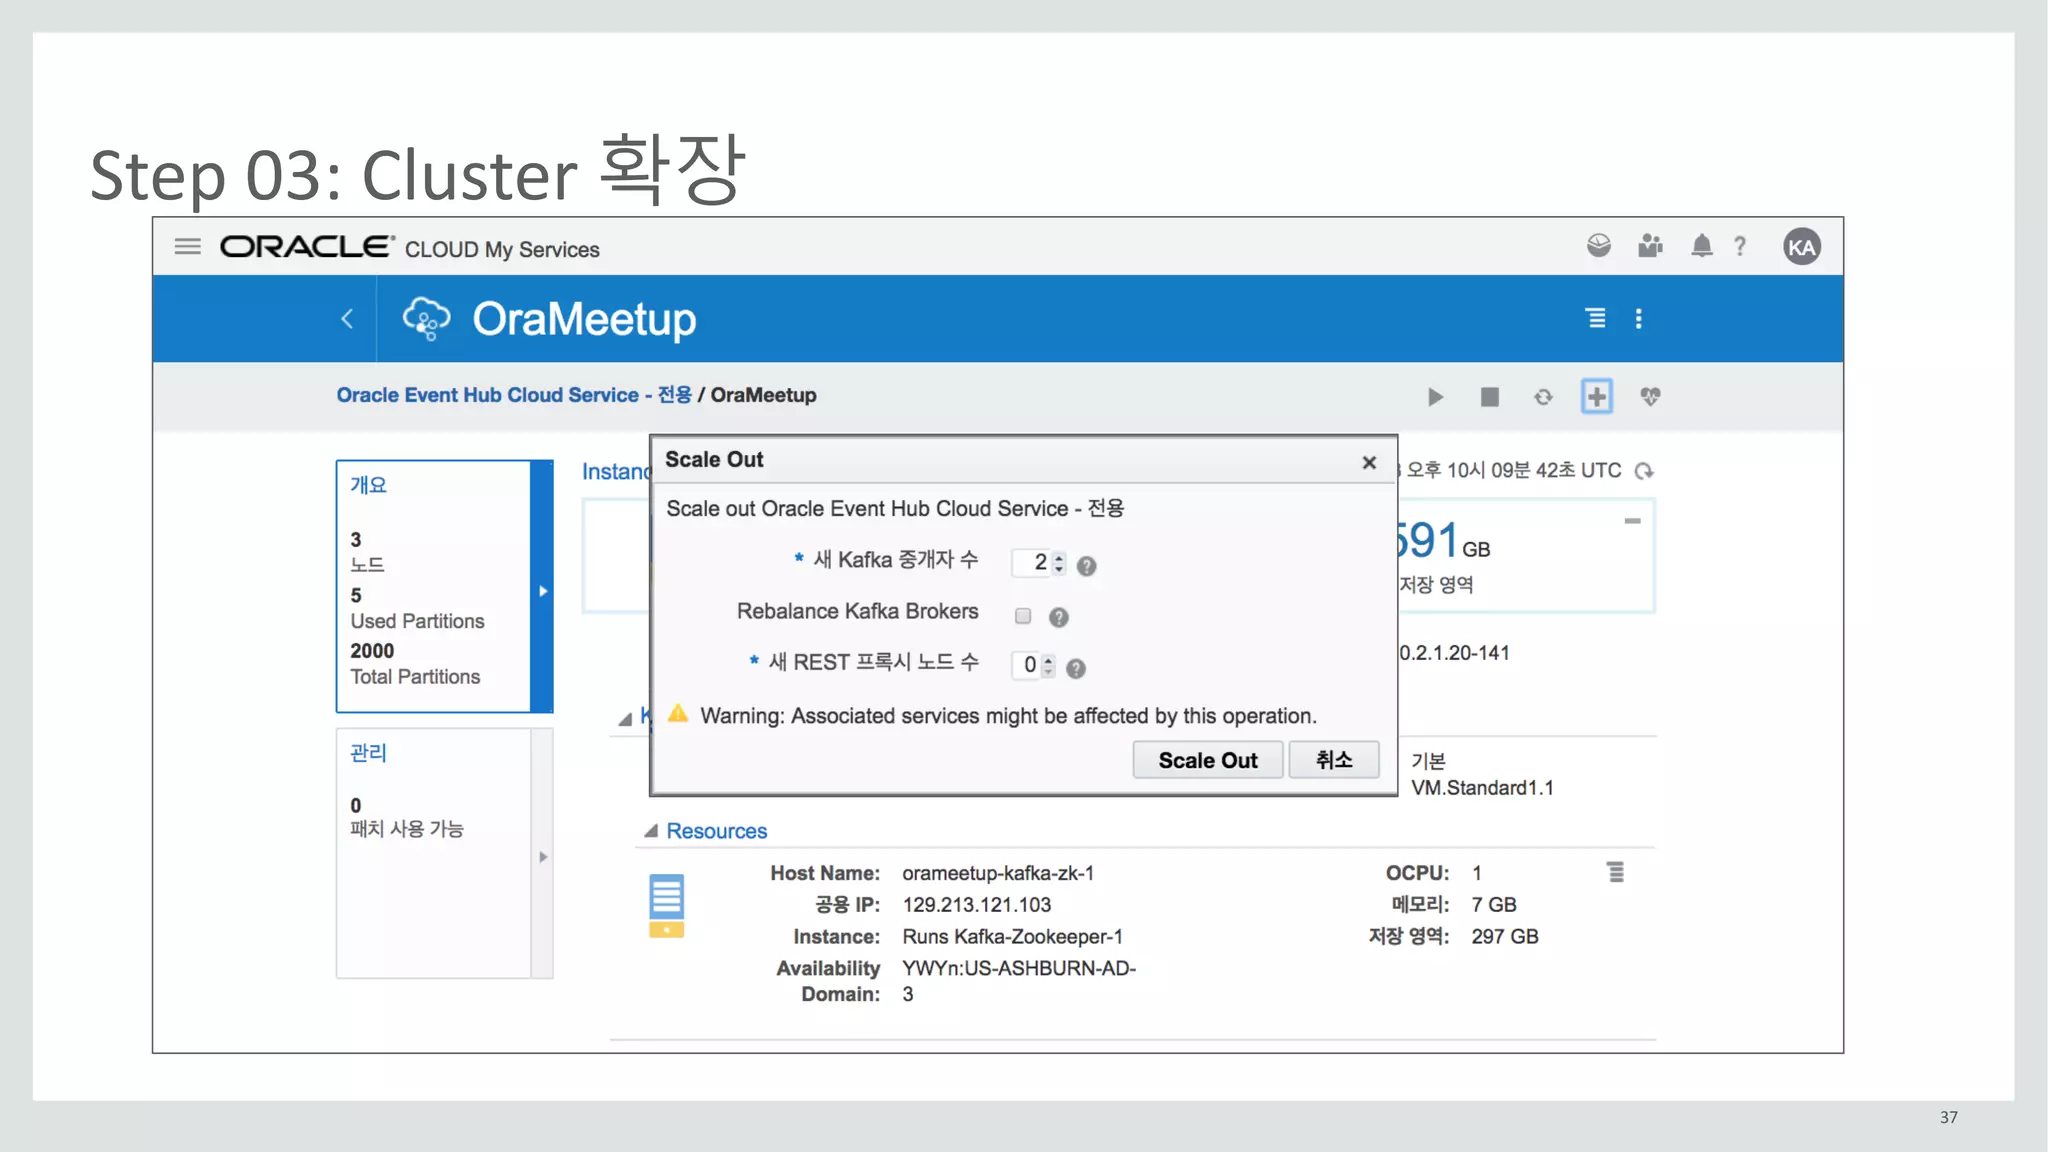Expand the 관리 tile arrow
This screenshot has width=2048, height=1152.
point(543,857)
